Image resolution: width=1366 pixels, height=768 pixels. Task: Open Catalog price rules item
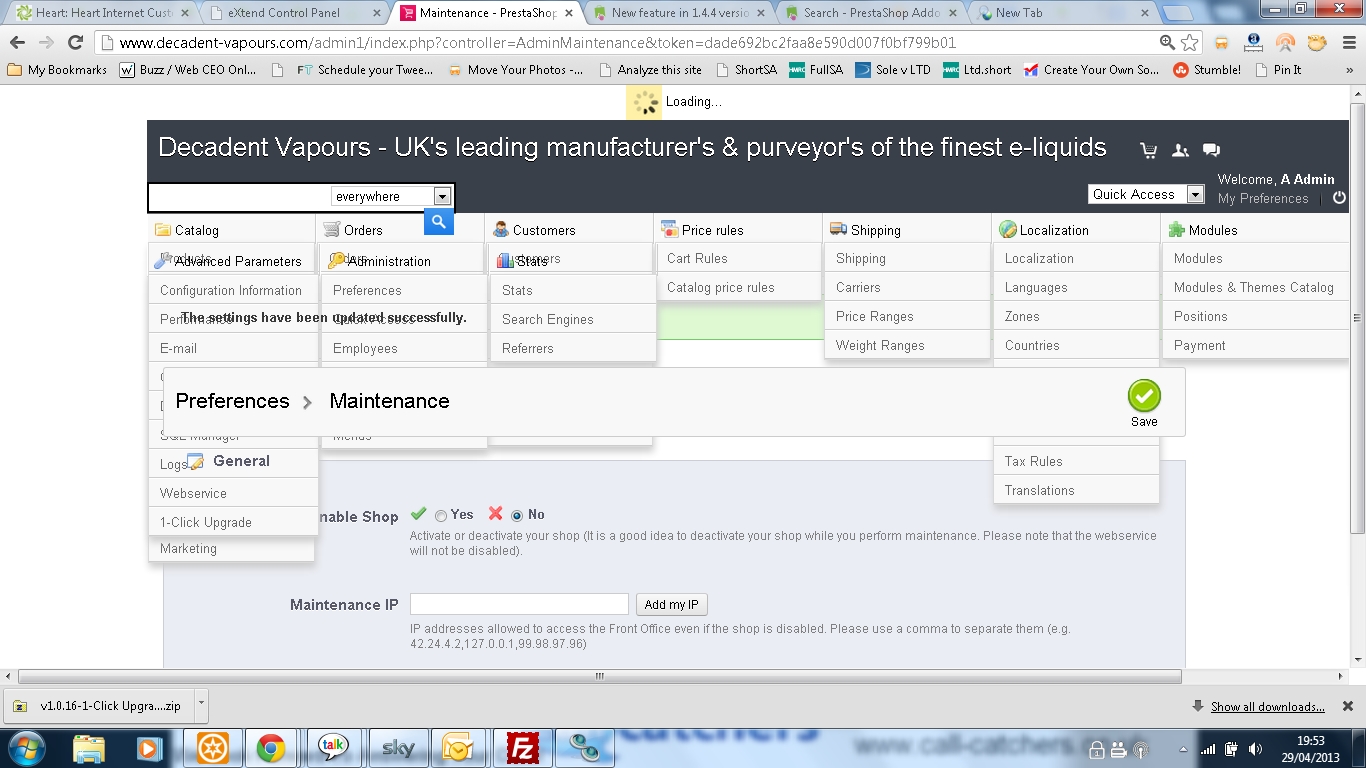pyautogui.click(x=720, y=287)
